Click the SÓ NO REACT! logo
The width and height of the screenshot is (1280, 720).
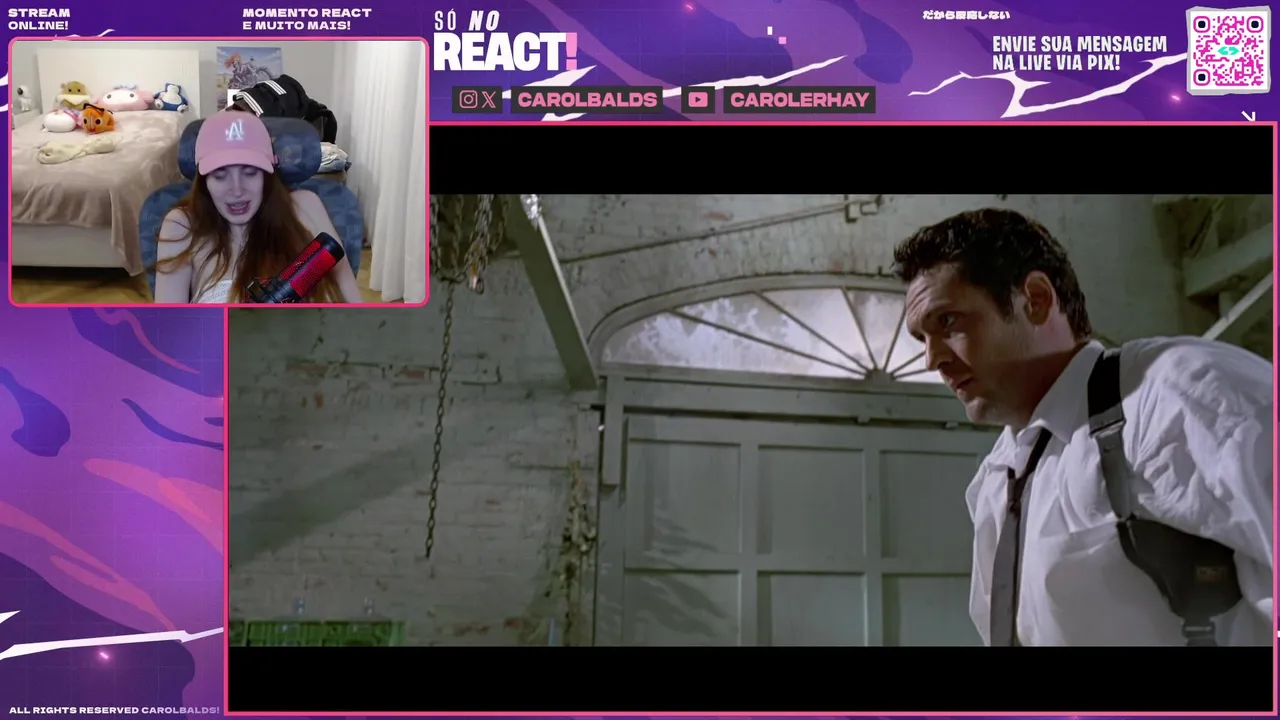tap(505, 43)
